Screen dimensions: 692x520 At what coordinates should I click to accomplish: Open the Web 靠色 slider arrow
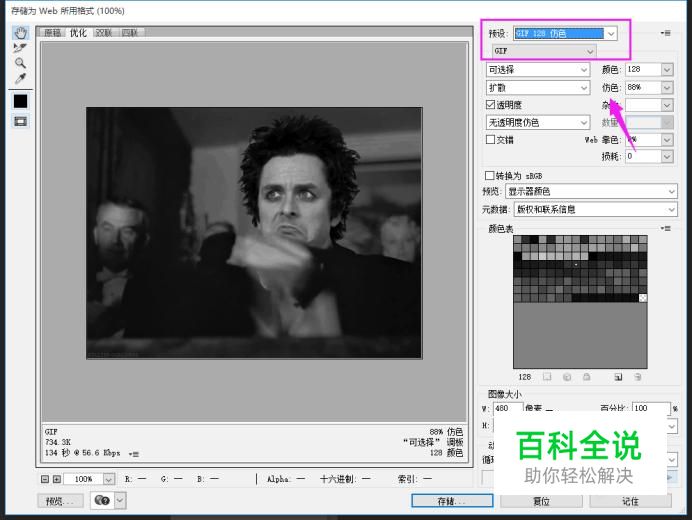(x=667, y=140)
